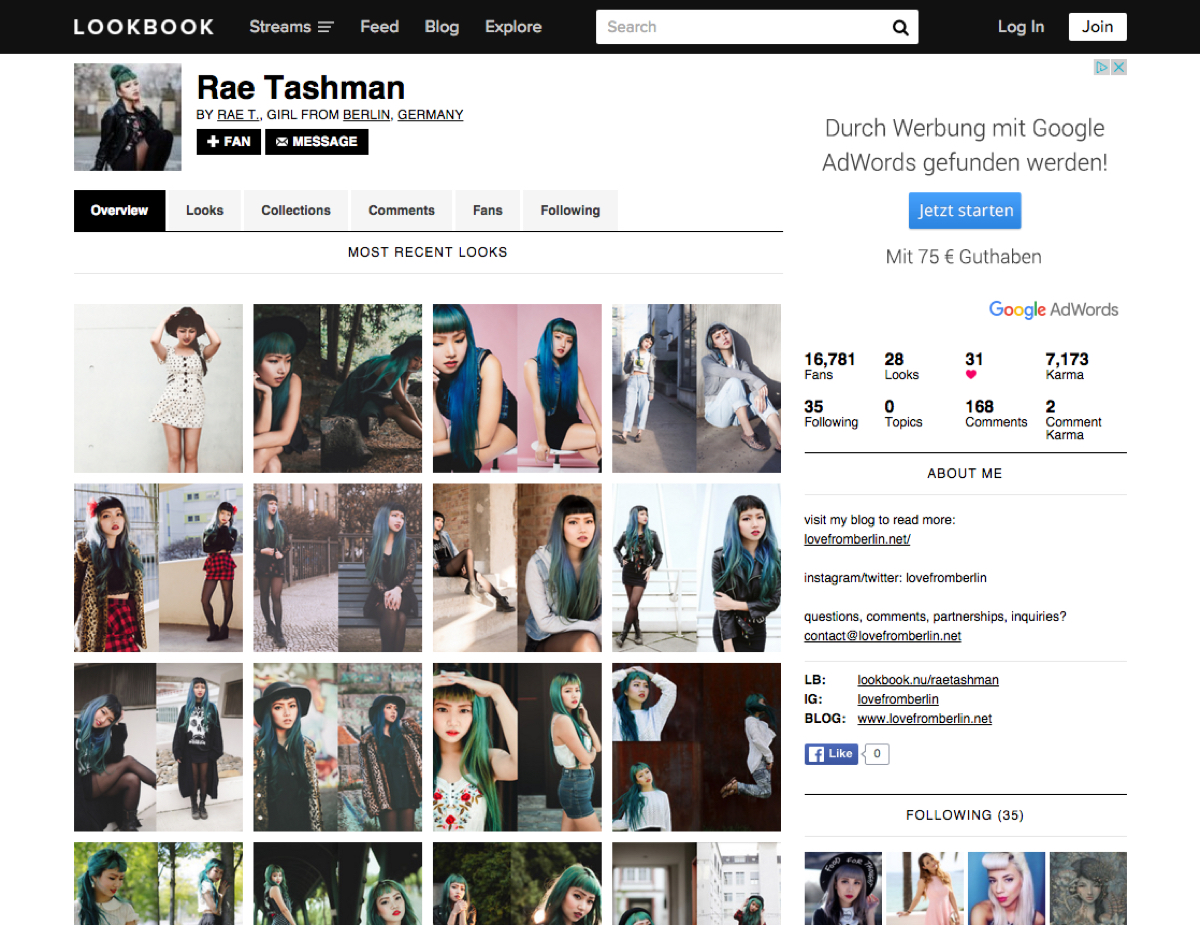Image resolution: width=1200 pixels, height=925 pixels.
Task: Switch to the Fans tab
Action: tap(488, 210)
